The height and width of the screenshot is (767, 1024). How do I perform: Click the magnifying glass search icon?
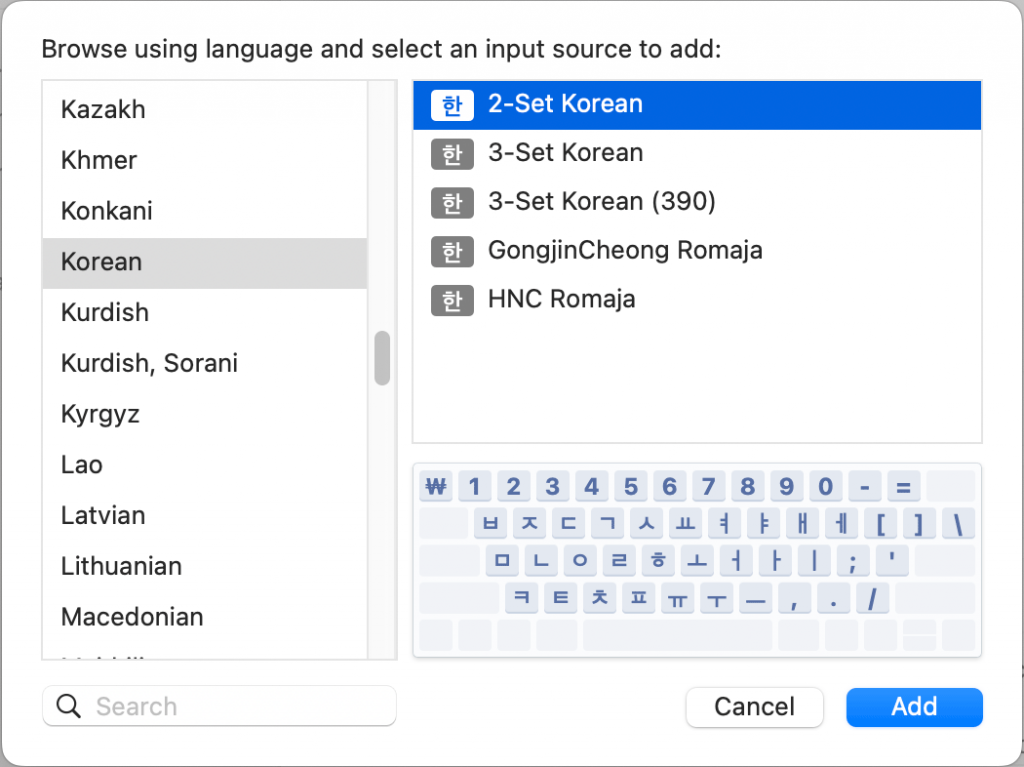[68, 706]
